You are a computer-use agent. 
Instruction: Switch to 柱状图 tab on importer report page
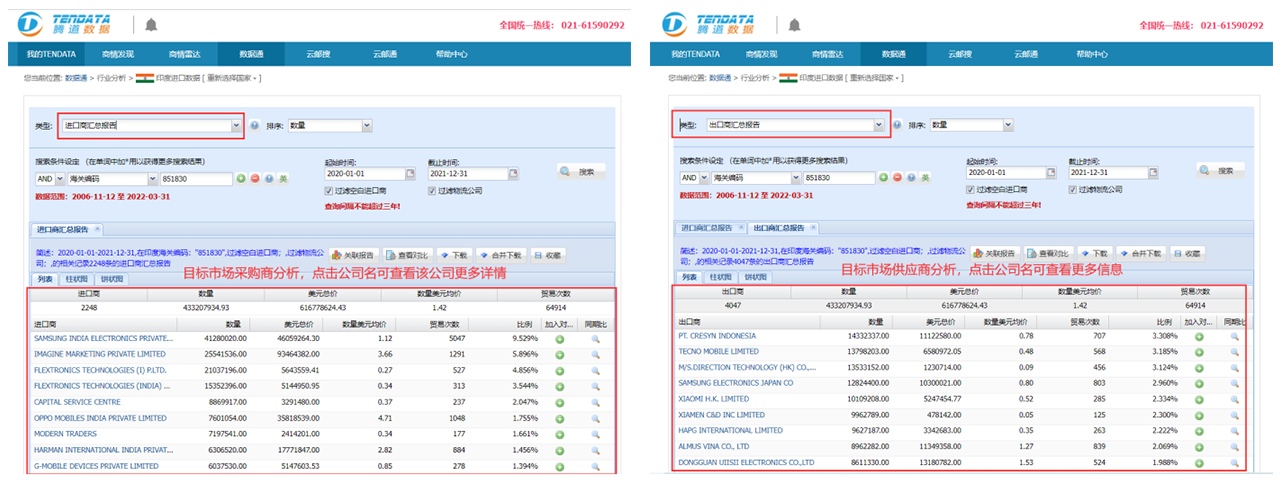click(77, 278)
